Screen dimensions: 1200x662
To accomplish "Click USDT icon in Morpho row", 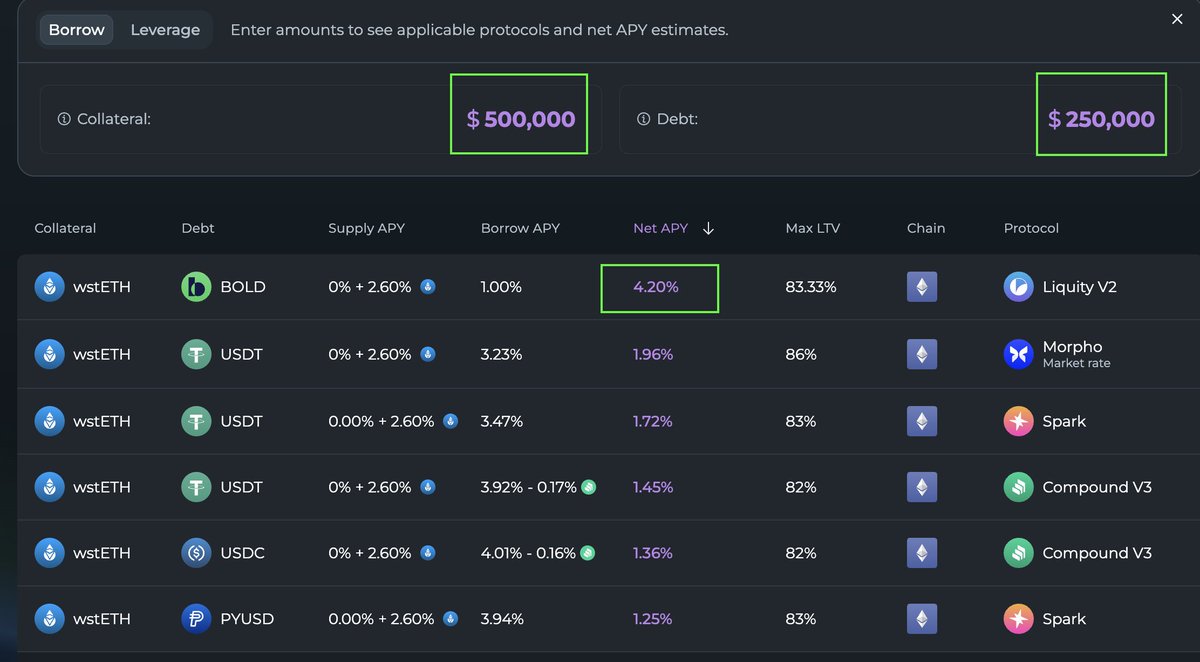I will pos(196,354).
